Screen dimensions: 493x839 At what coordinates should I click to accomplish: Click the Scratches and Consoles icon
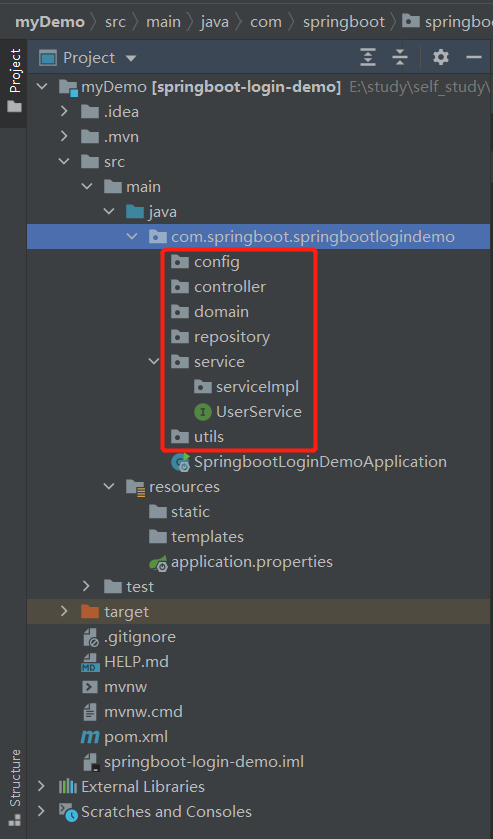pos(68,812)
